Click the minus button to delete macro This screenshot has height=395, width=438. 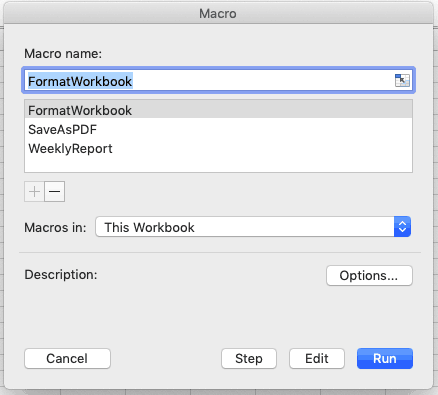[x=55, y=192]
